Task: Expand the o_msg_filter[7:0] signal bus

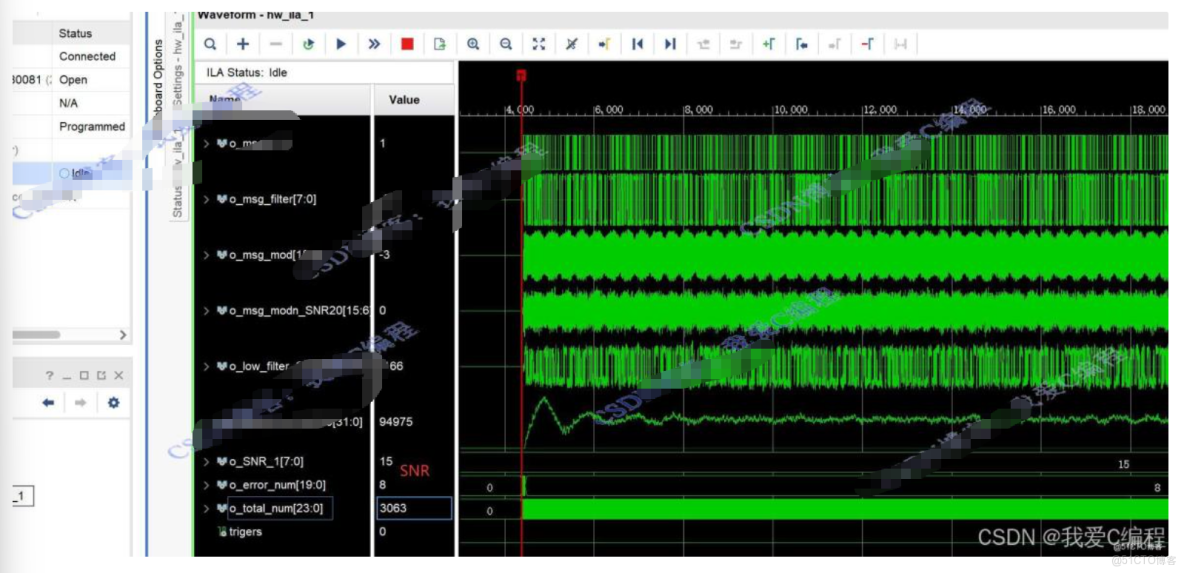Action: click(x=207, y=199)
